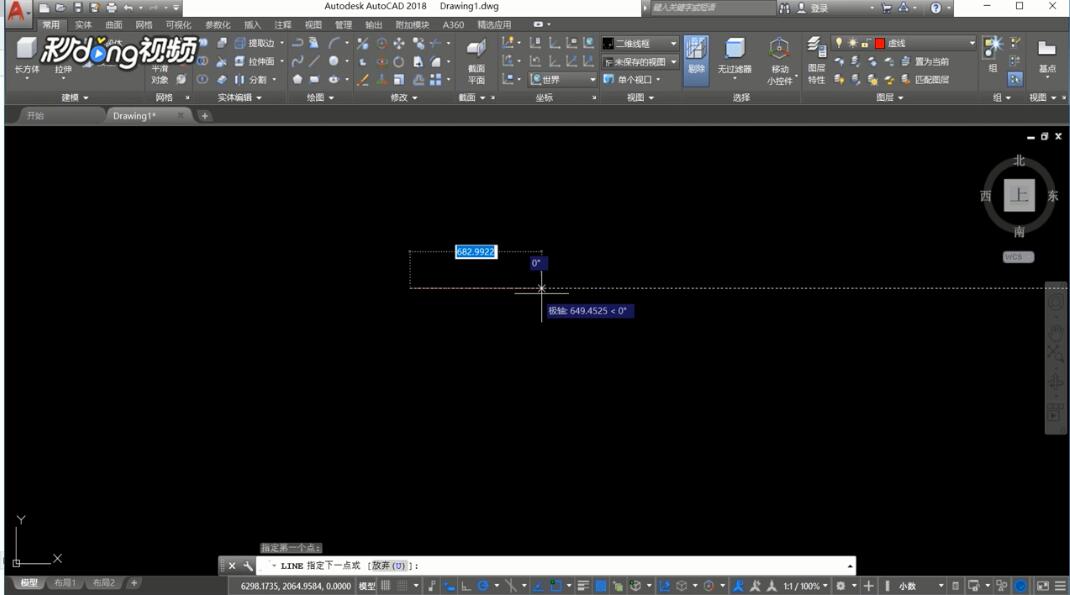Screen dimensions: 1070x595
Task: Open the layer 虚线 dropdown list
Action: 905,43
